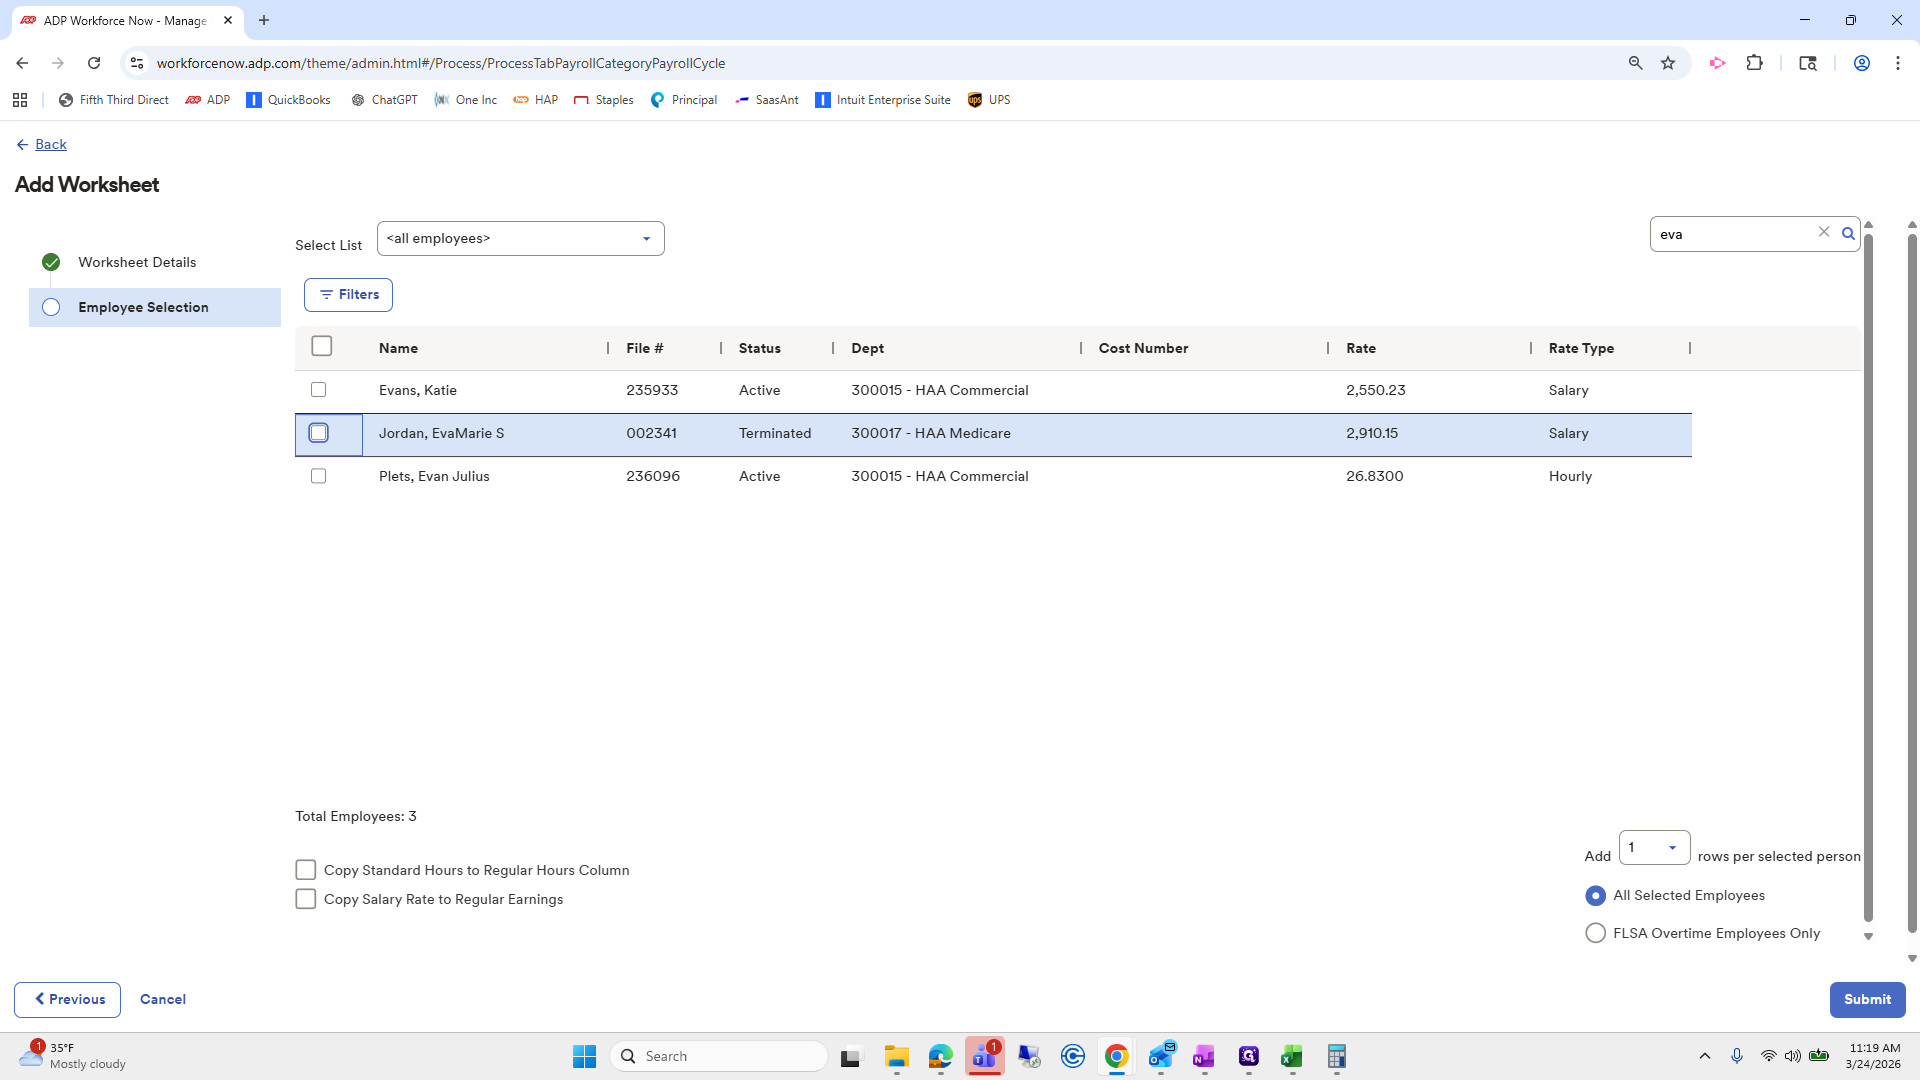Select FLSA Overtime Employees Only option
1920x1080 pixels.
(1595, 933)
